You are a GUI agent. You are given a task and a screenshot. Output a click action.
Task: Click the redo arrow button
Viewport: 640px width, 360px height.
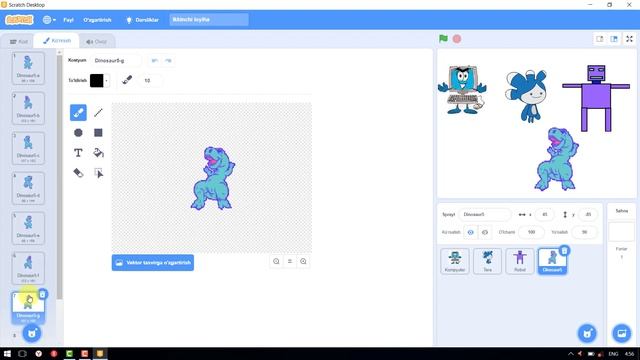168,60
